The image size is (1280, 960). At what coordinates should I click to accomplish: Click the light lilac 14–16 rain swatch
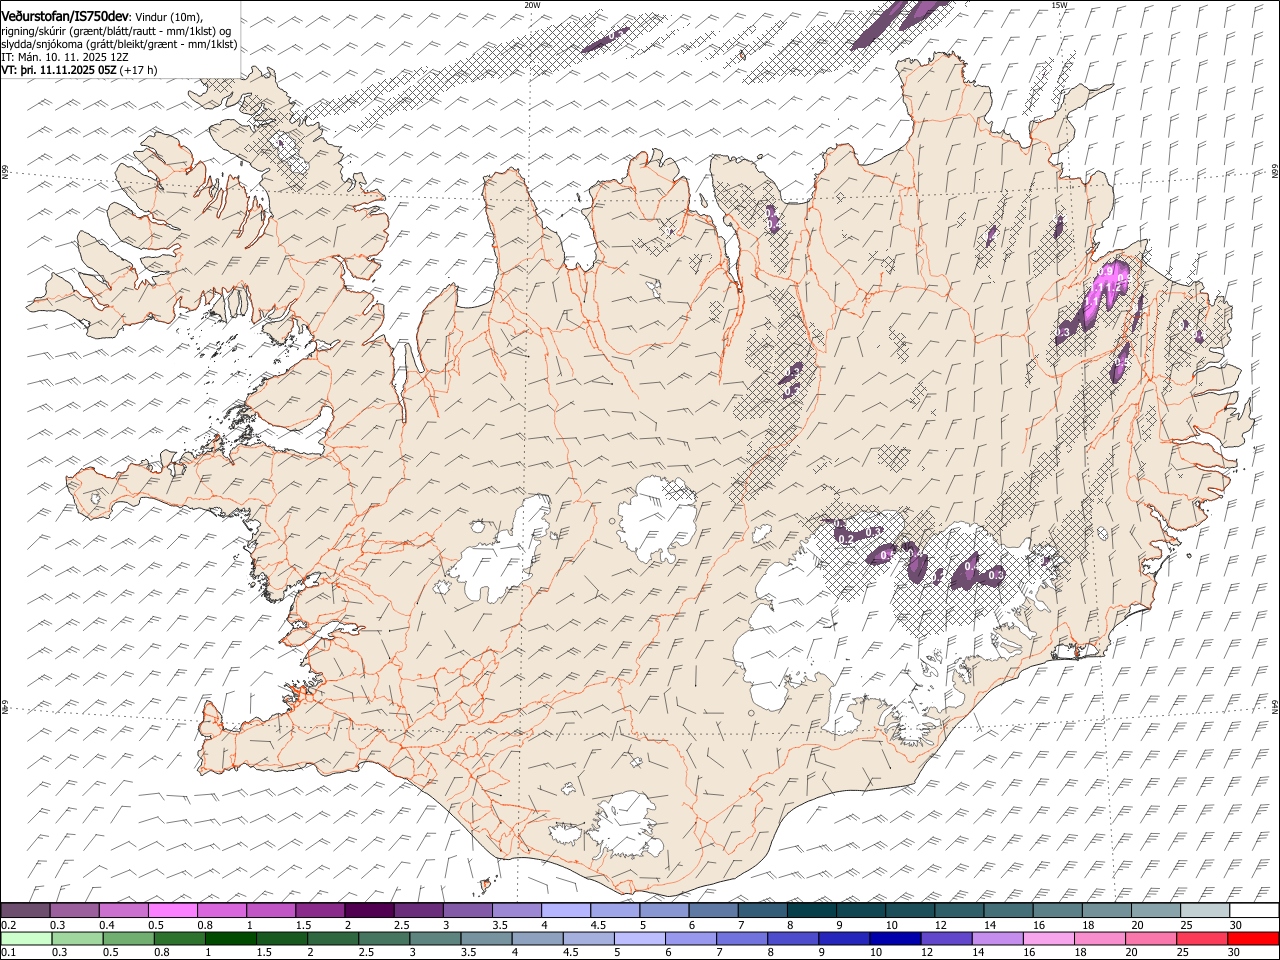pos(997,938)
